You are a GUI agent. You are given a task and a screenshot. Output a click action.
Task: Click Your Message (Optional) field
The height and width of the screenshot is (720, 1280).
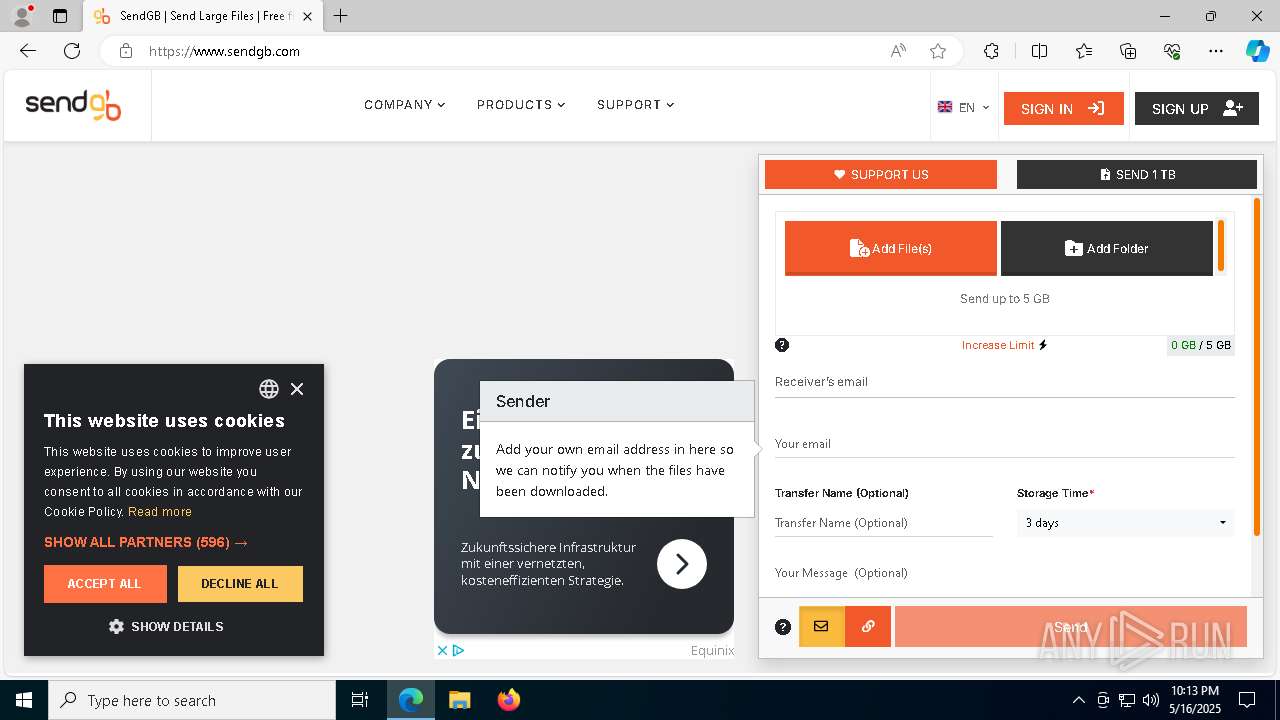click(x=1005, y=573)
